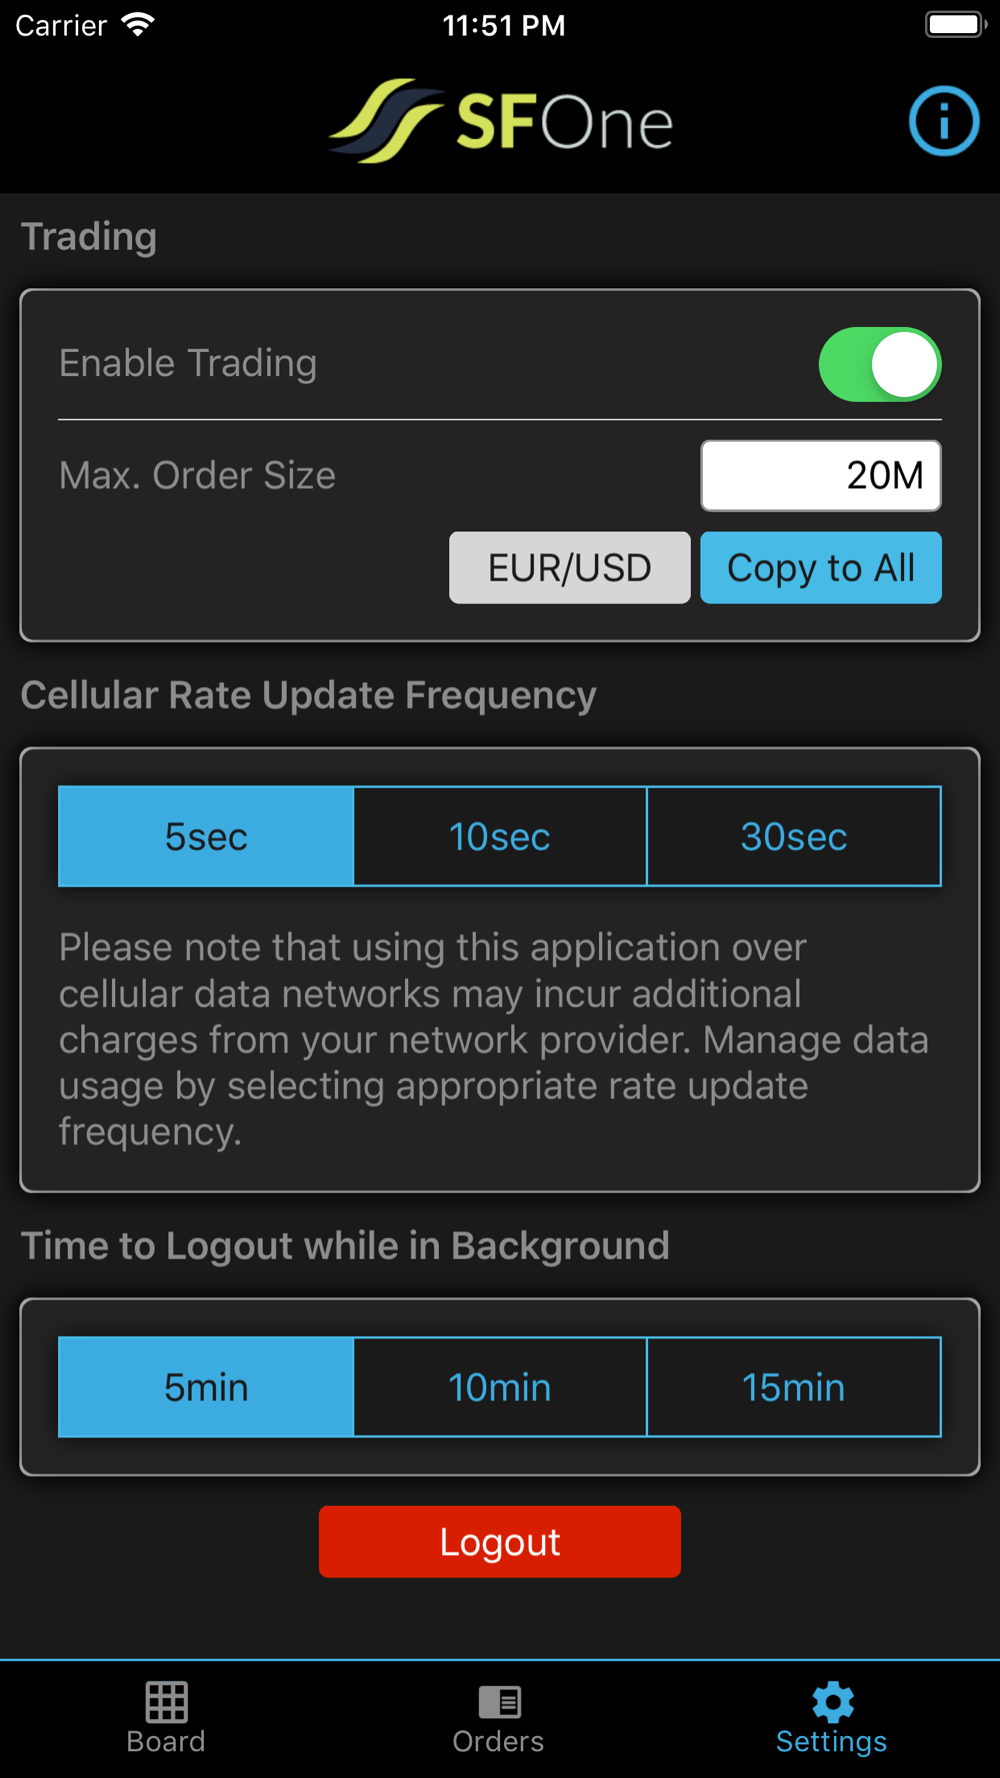
Task: Open the info icon in header
Action: coord(943,121)
